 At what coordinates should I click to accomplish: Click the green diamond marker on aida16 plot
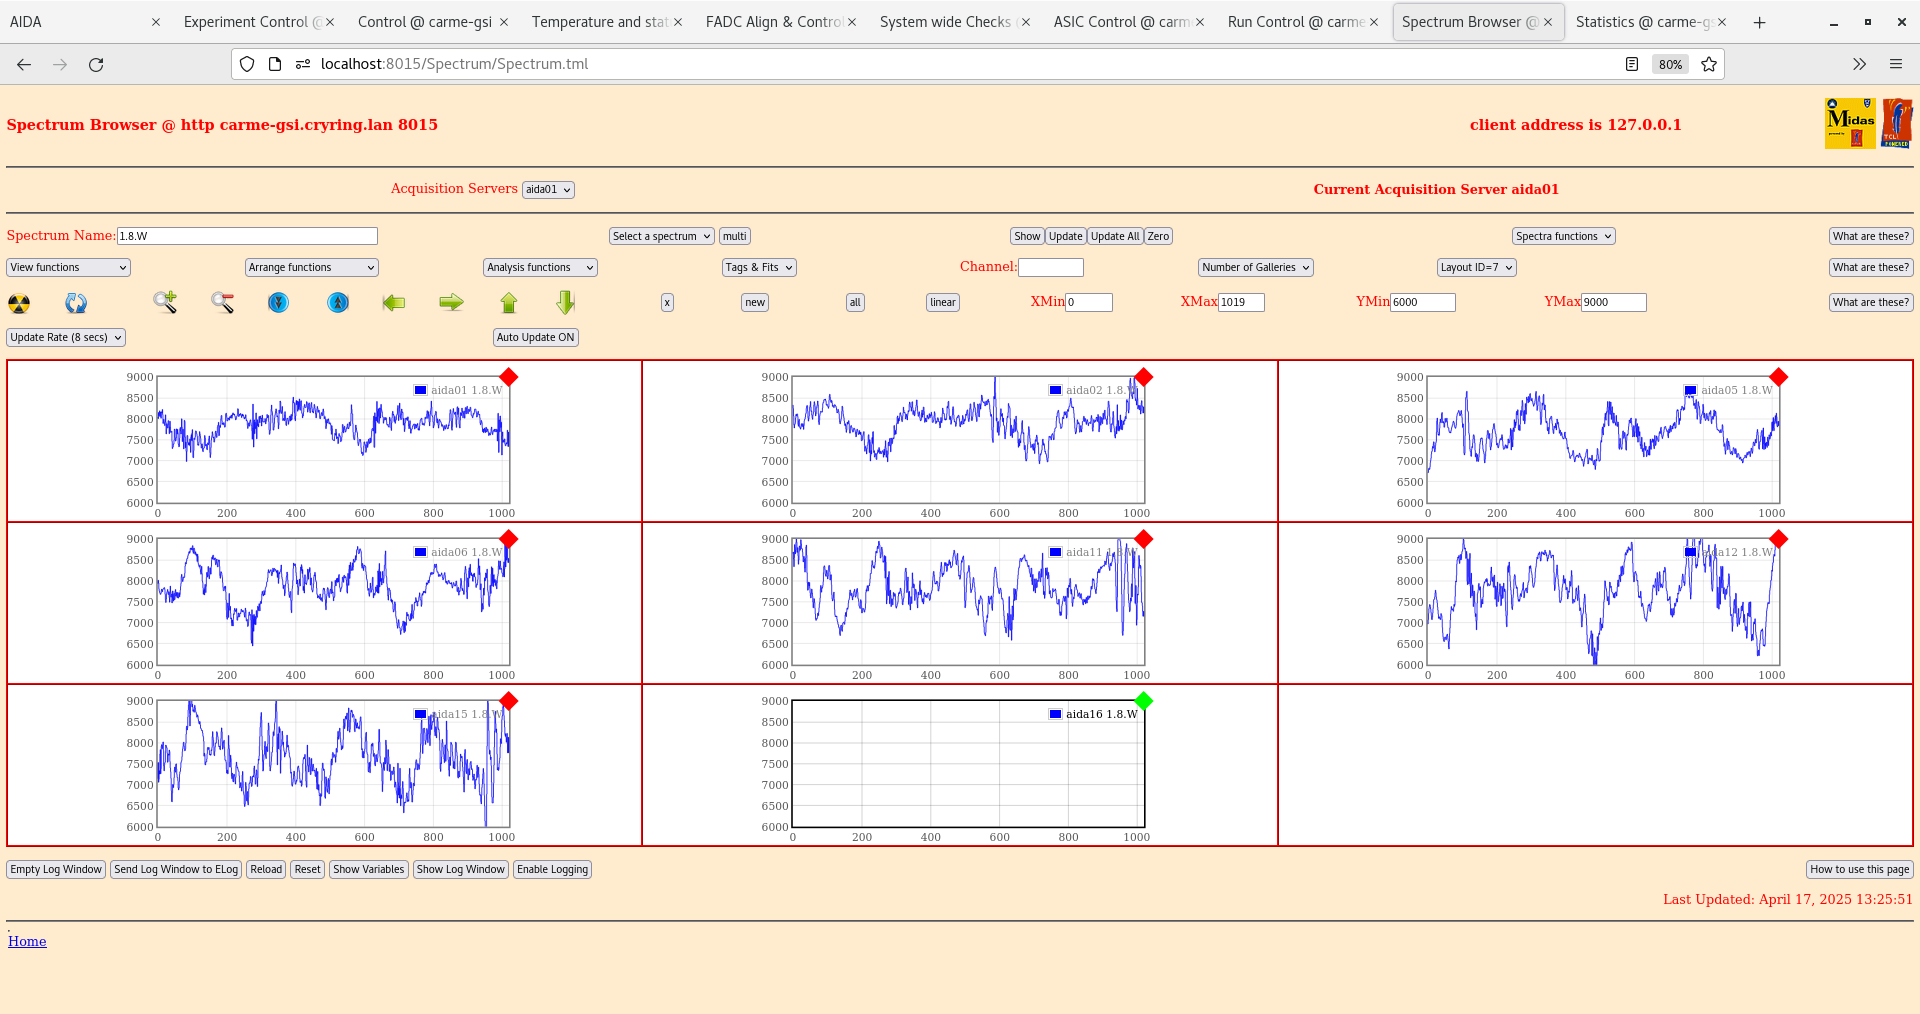(1144, 701)
